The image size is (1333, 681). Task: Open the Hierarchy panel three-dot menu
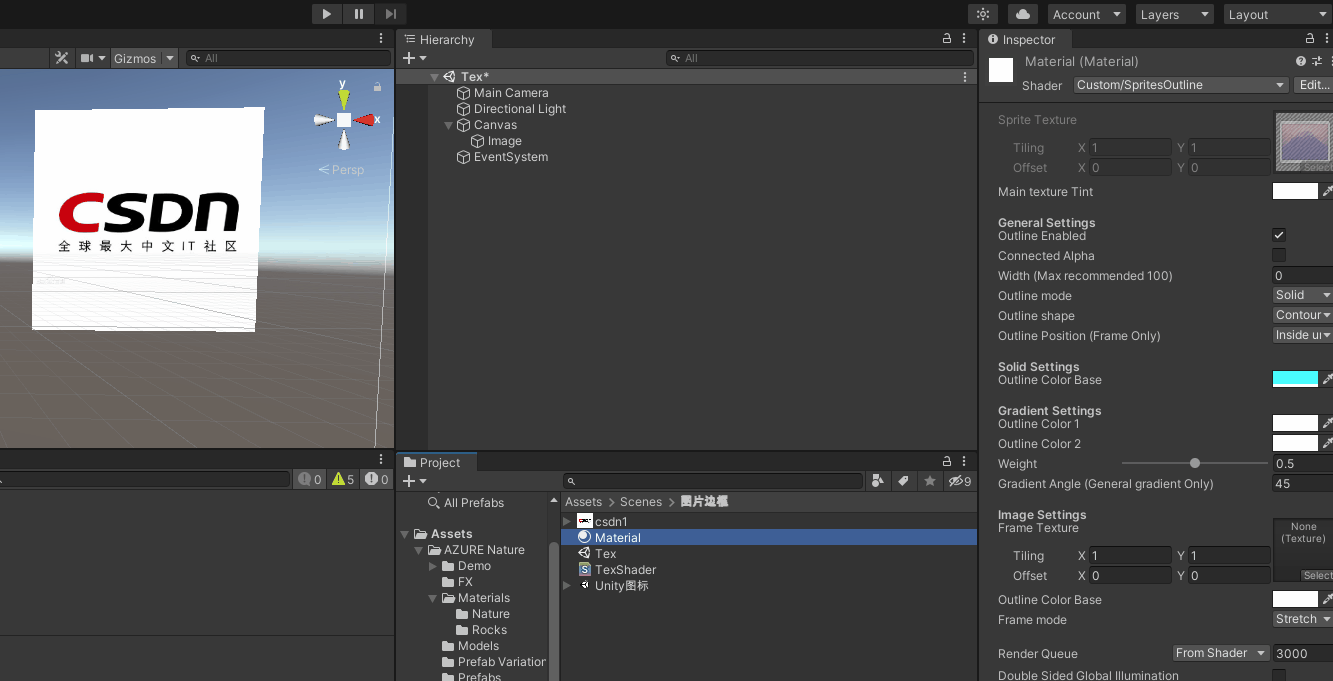click(x=966, y=39)
